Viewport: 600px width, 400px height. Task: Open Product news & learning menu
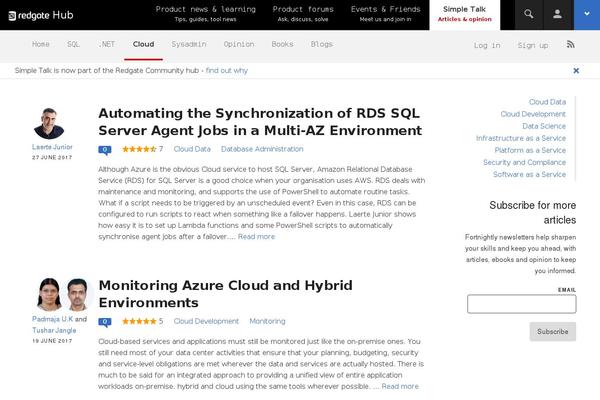205,14
